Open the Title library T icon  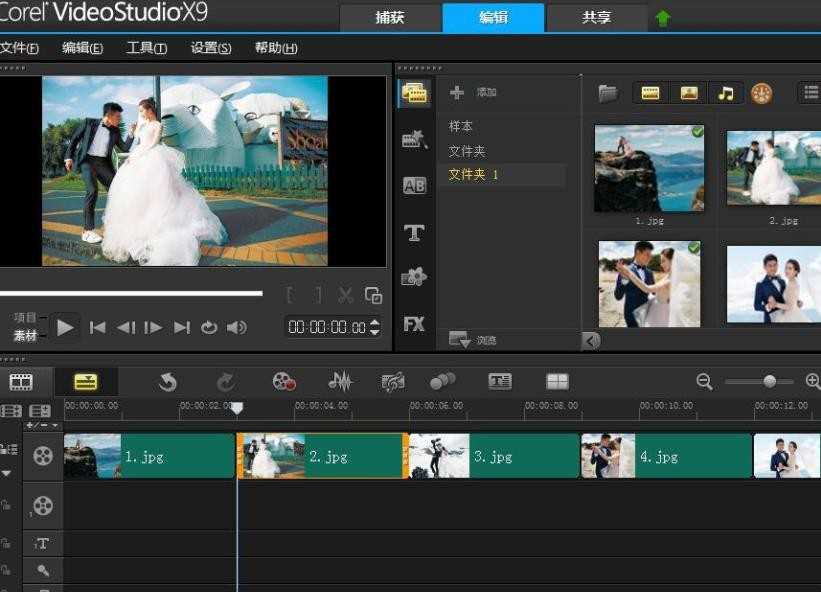(x=414, y=232)
